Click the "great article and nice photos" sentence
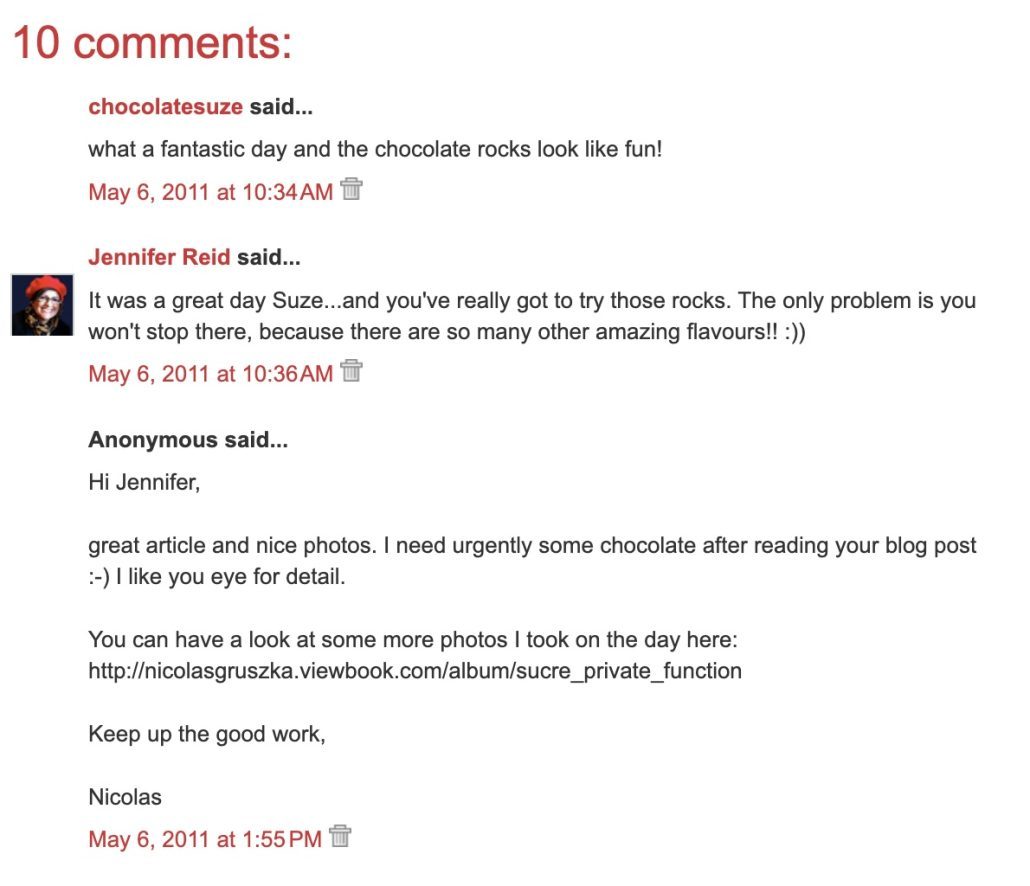Image resolution: width=1030 pixels, height=886 pixels. 532,546
